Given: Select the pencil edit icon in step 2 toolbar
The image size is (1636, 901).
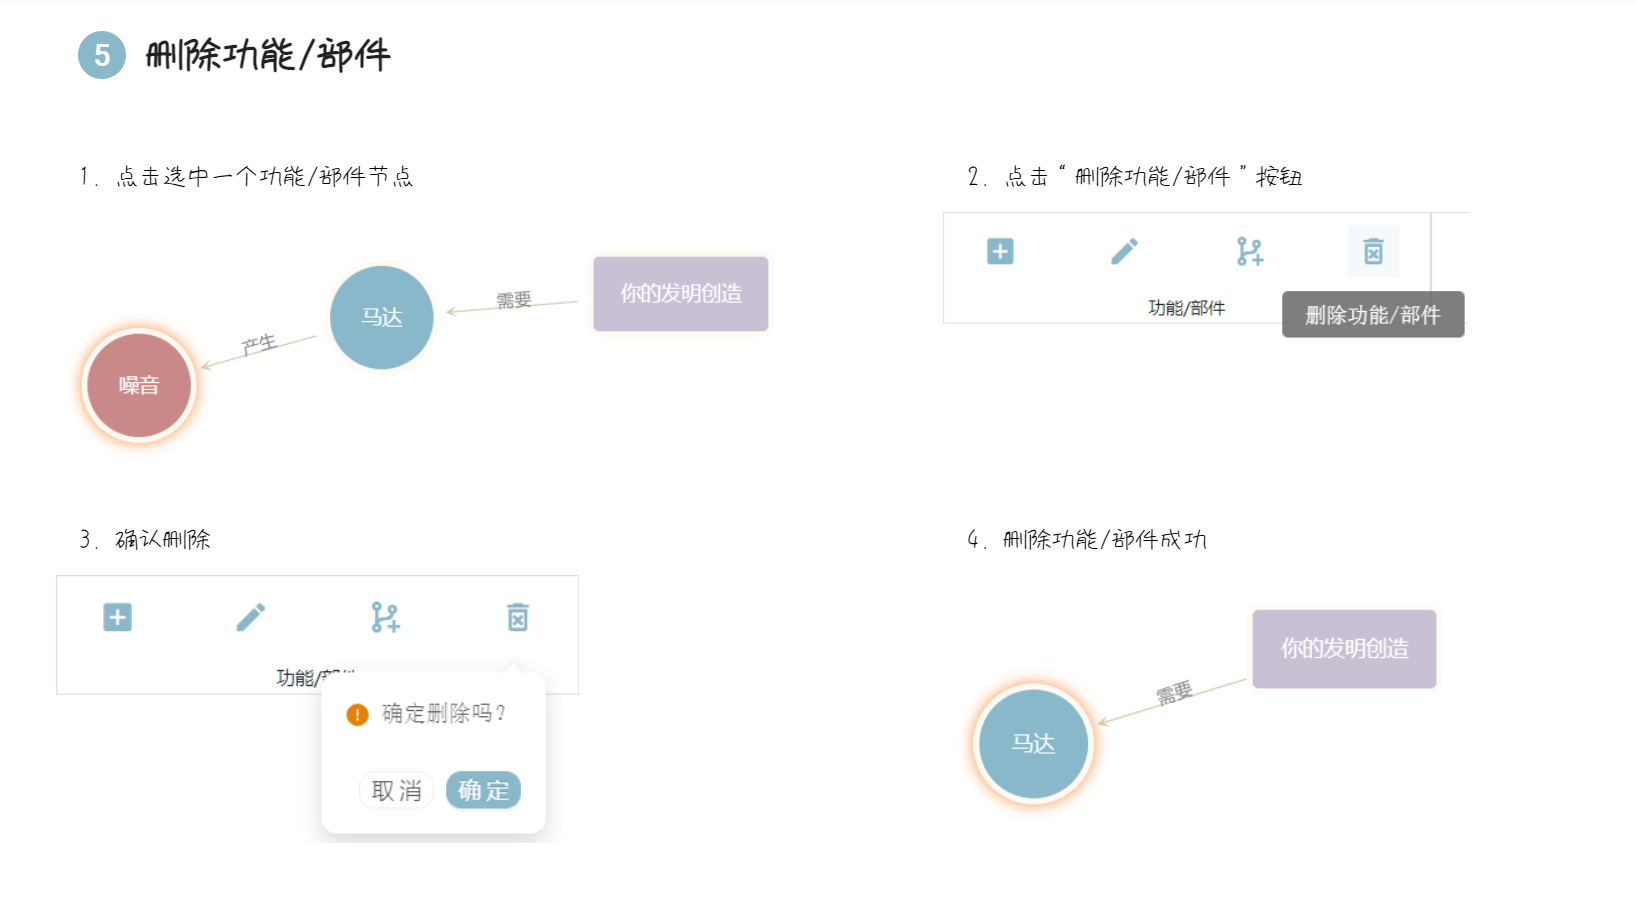Looking at the screenshot, I should click(x=1124, y=251).
